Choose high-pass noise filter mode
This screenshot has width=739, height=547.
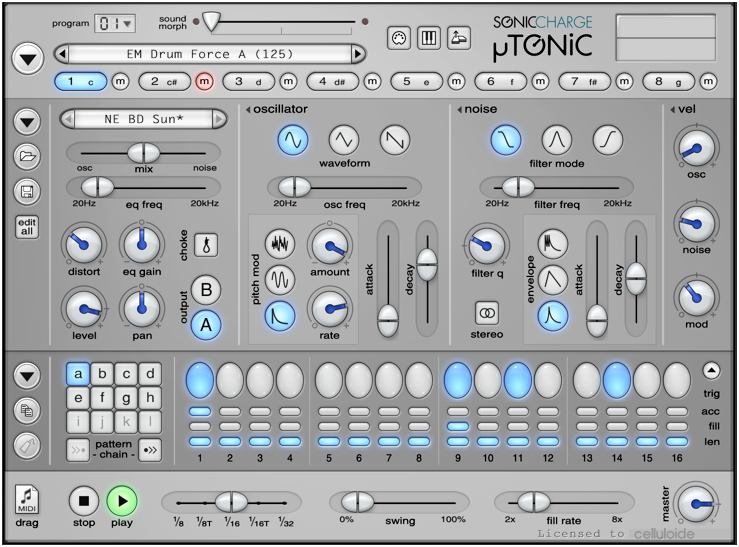pyautogui.click(x=608, y=140)
